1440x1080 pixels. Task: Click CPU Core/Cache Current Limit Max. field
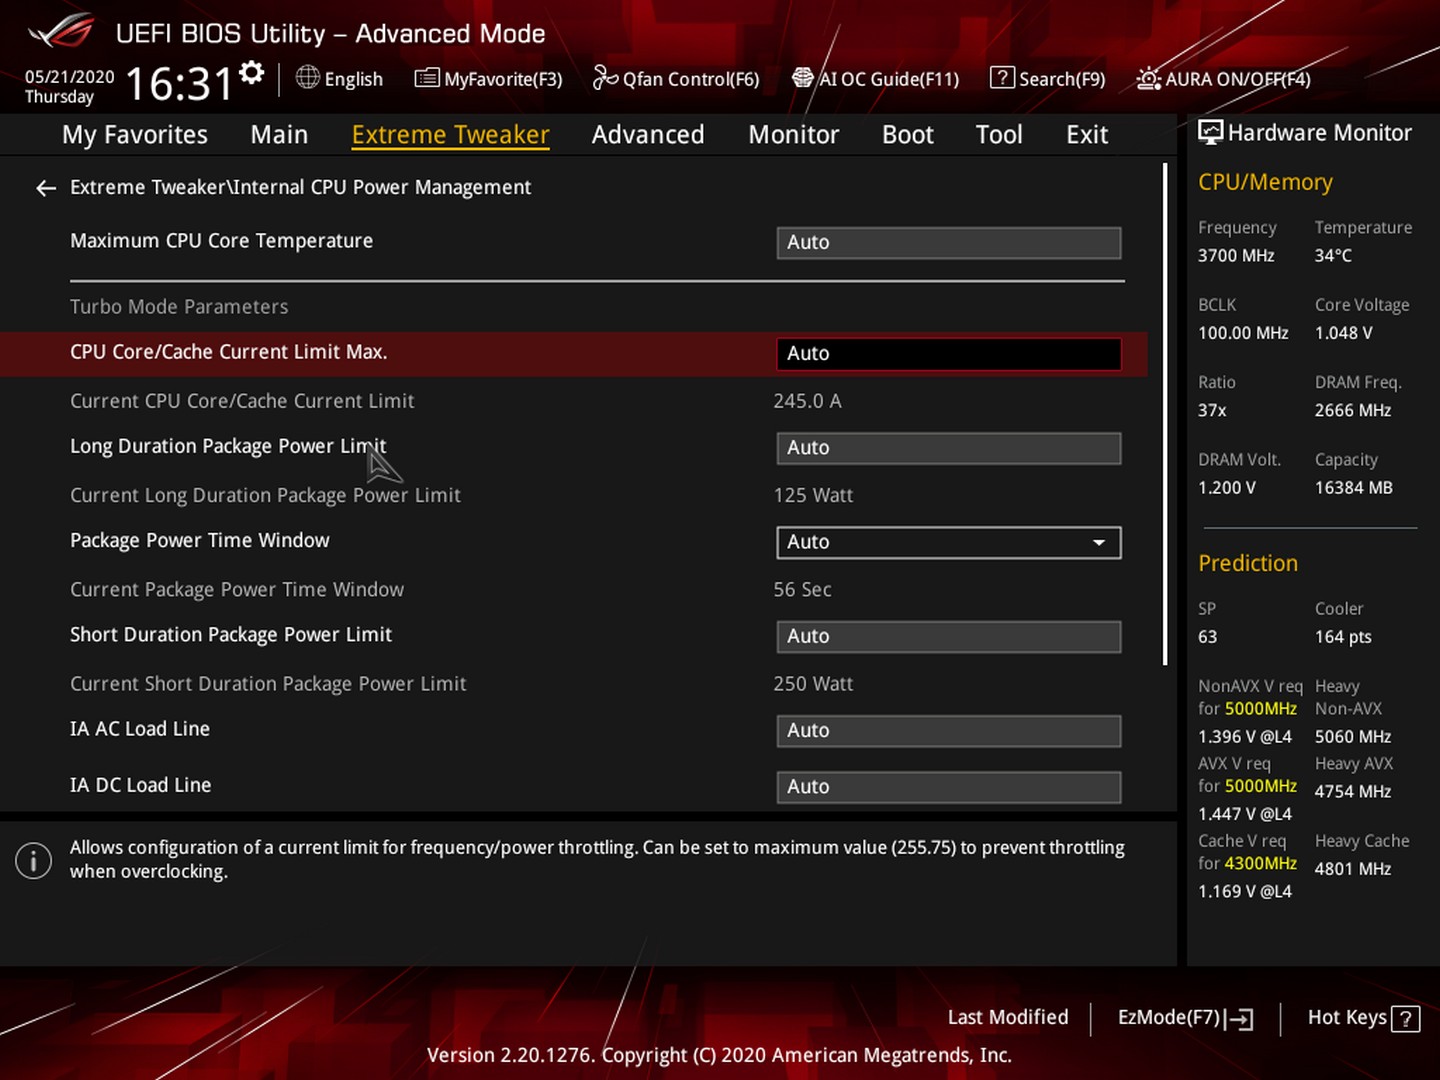[x=949, y=354]
